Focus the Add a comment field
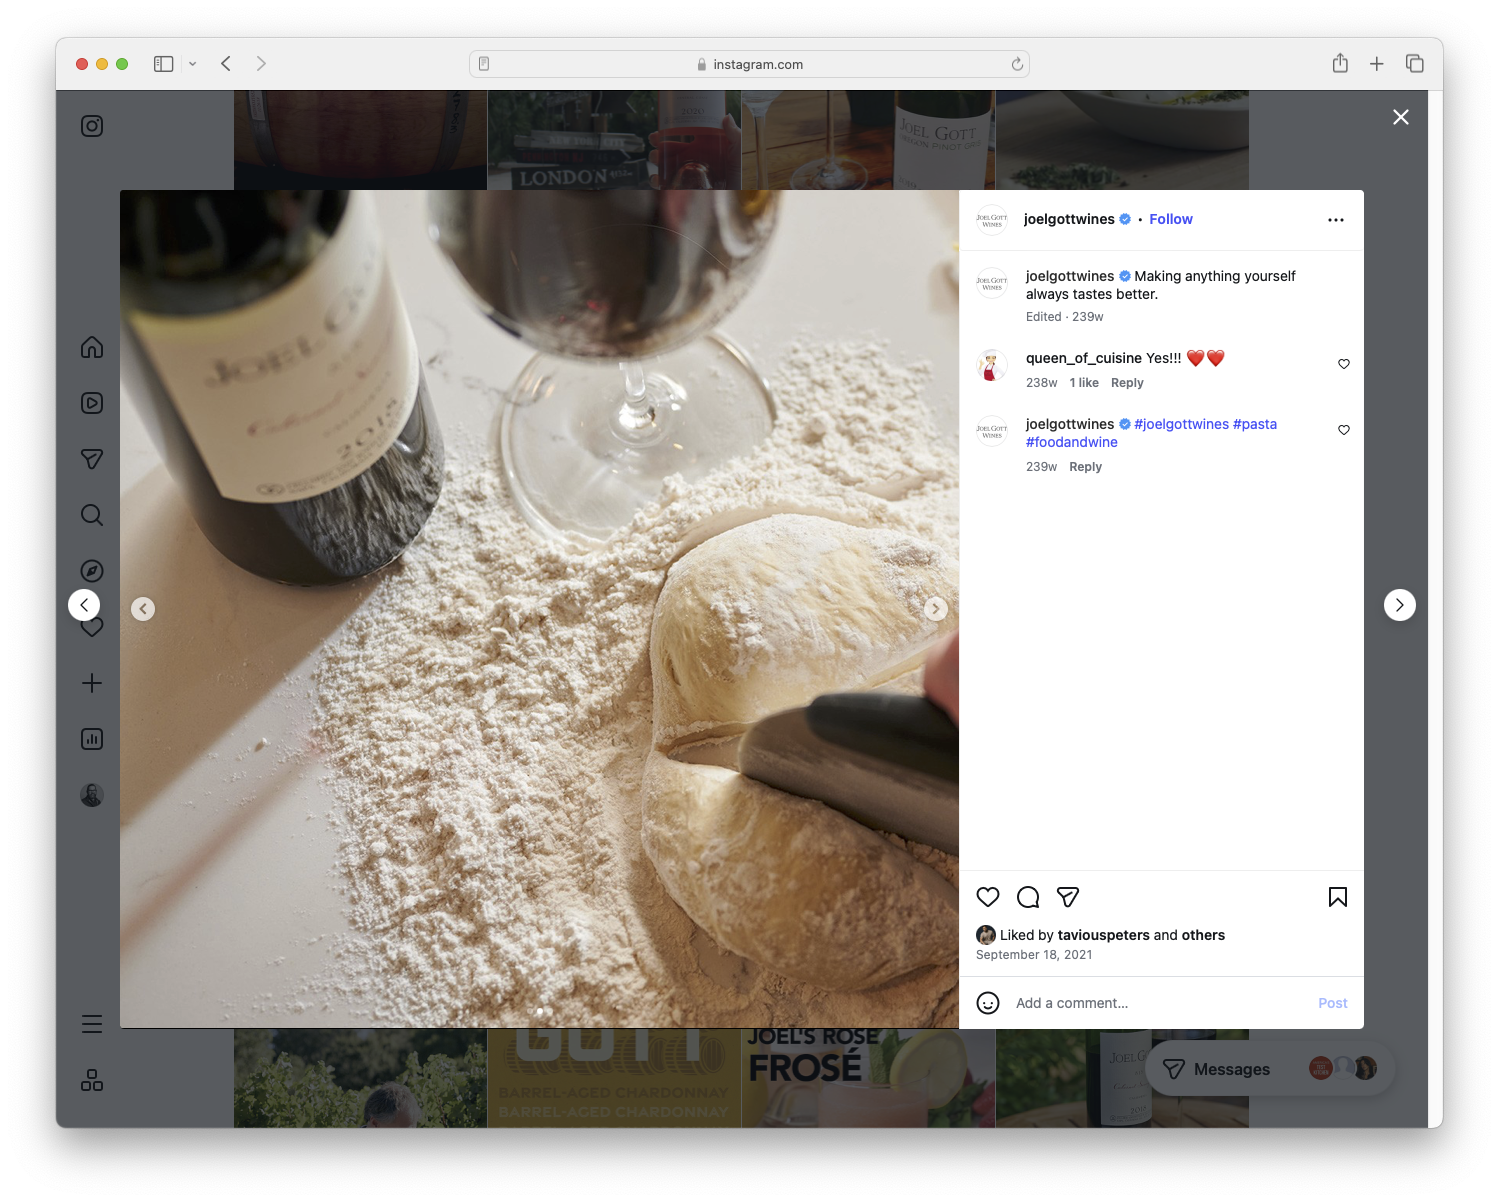Viewport: 1499px width, 1202px height. coord(1160,1003)
